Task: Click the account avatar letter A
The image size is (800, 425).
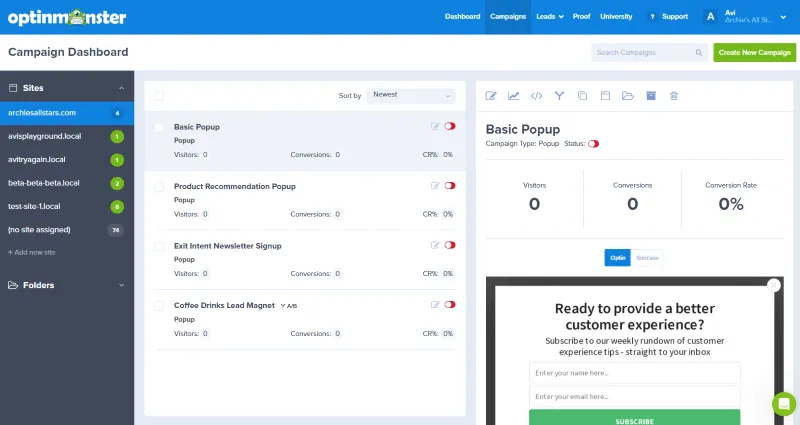Action: (710, 17)
